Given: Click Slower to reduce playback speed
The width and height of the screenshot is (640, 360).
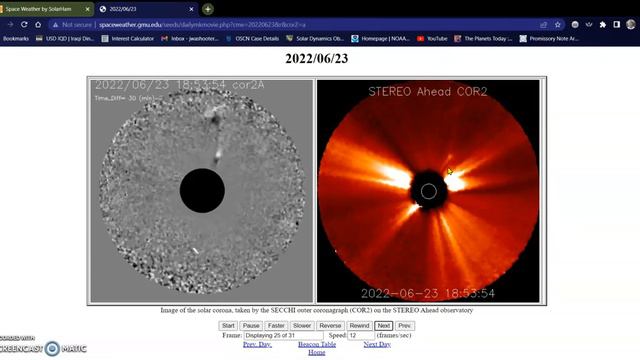Looking at the screenshot, I should [x=302, y=326].
